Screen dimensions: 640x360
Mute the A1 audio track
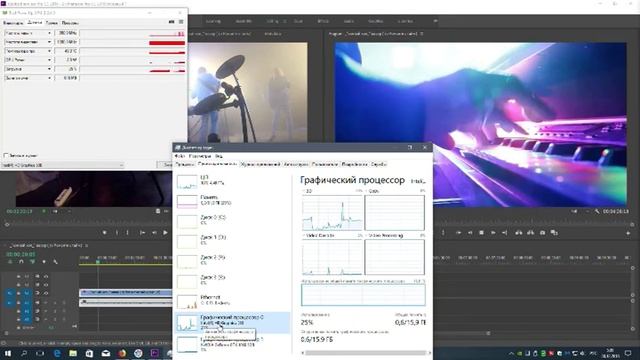click(x=46, y=303)
